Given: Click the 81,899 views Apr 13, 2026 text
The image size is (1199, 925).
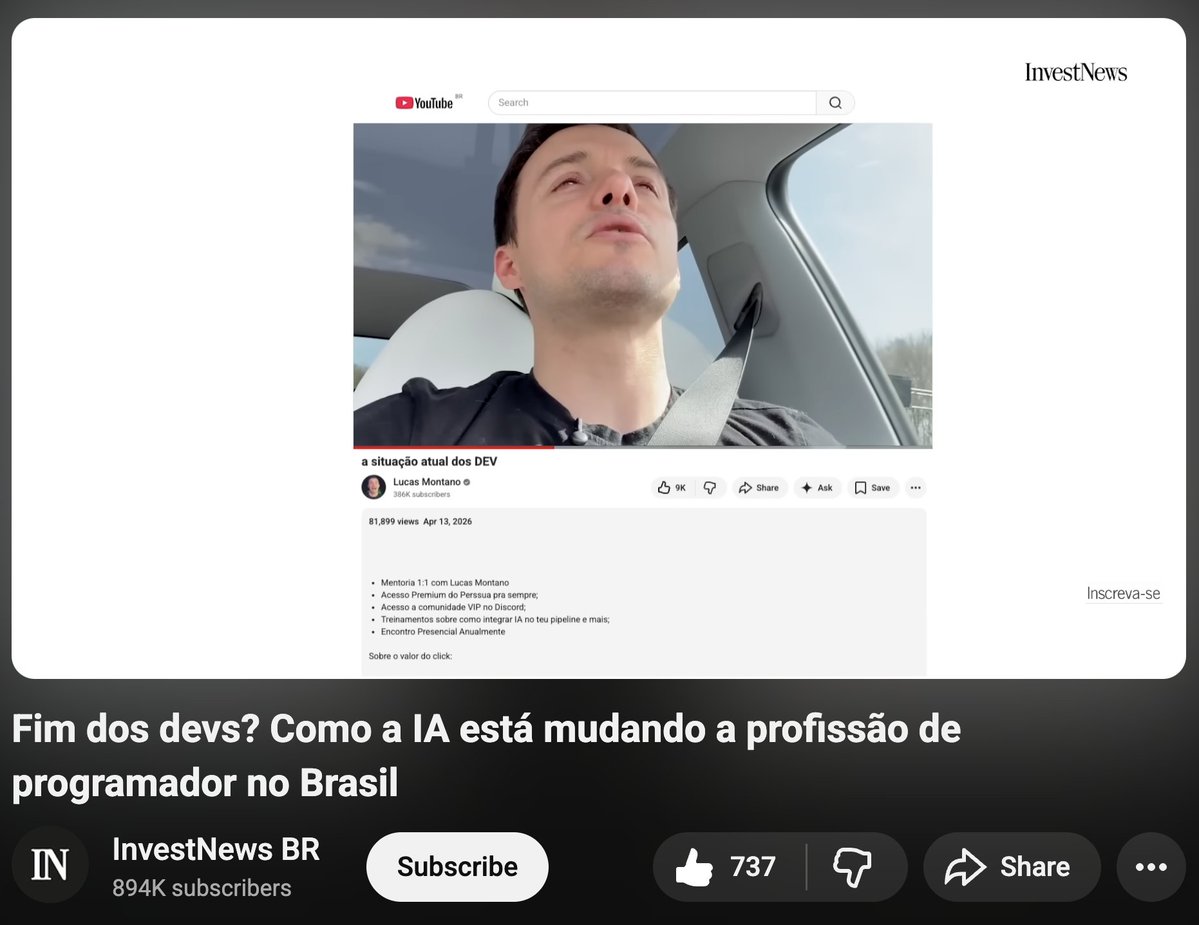Looking at the screenshot, I should point(420,521).
